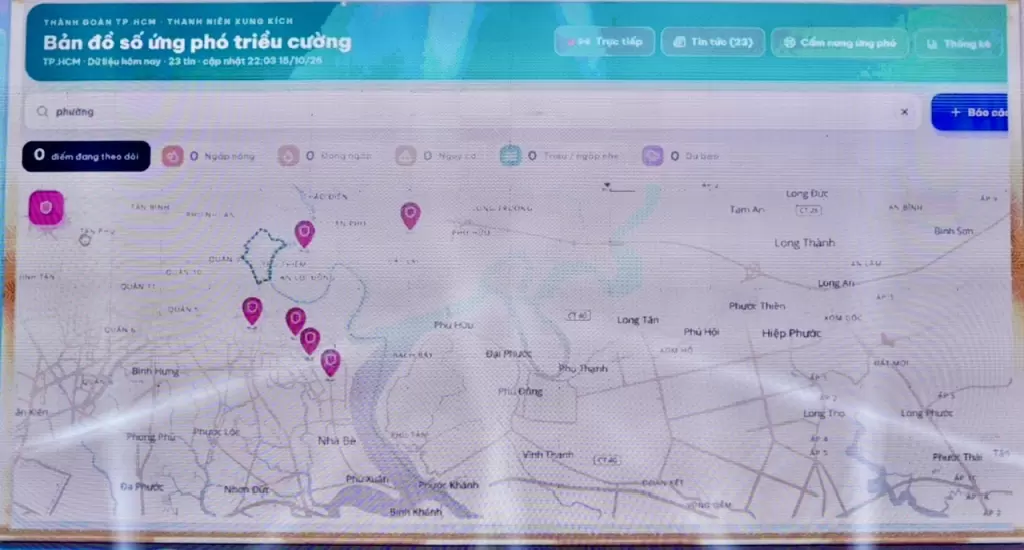The width and height of the screenshot is (1024, 550).
Task: Click the blue Báo cáo report button
Action: [x=970, y=112]
